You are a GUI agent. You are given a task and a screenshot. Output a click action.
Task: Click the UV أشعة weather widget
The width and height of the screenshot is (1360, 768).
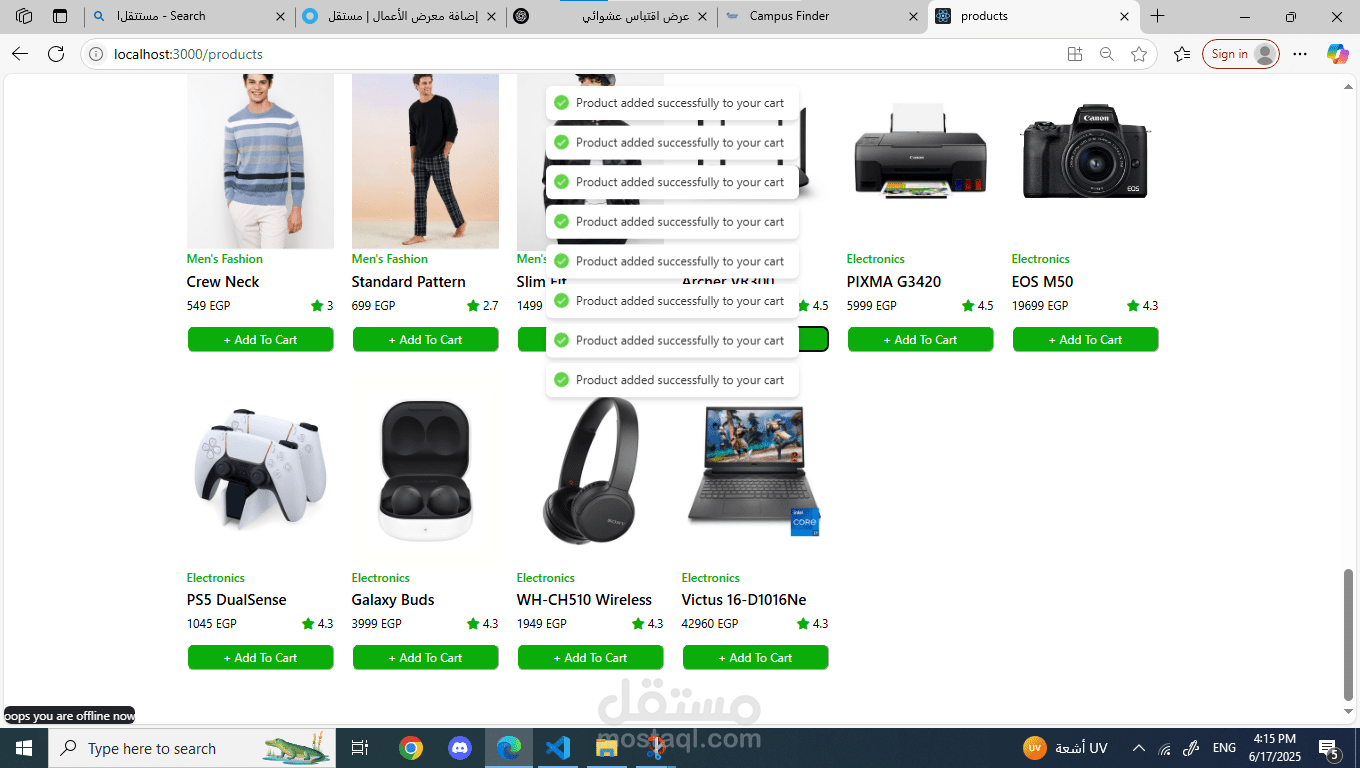(x=1066, y=748)
